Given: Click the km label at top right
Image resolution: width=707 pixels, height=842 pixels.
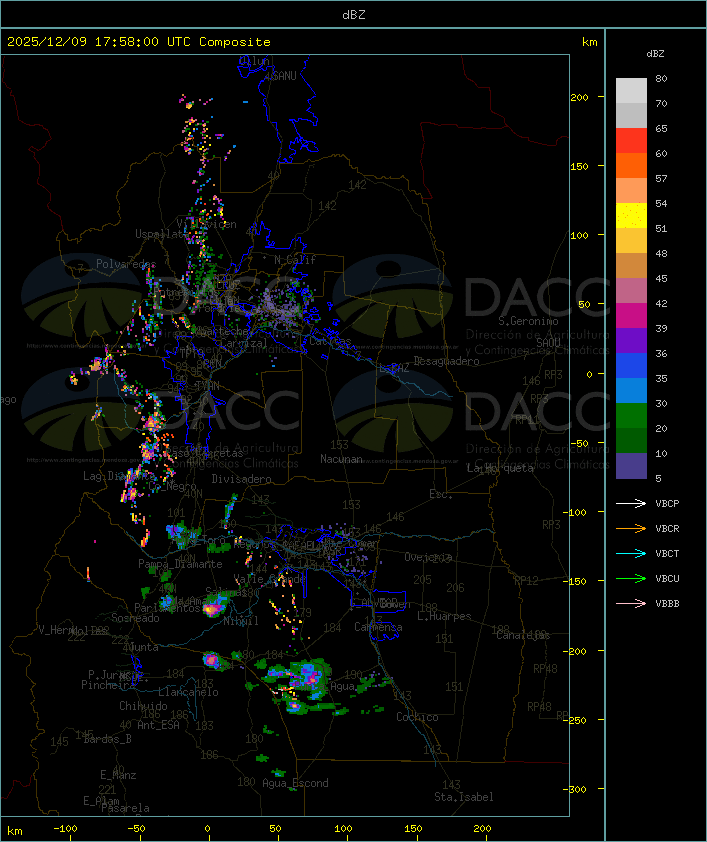Looking at the screenshot, I should [x=589, y=42].
